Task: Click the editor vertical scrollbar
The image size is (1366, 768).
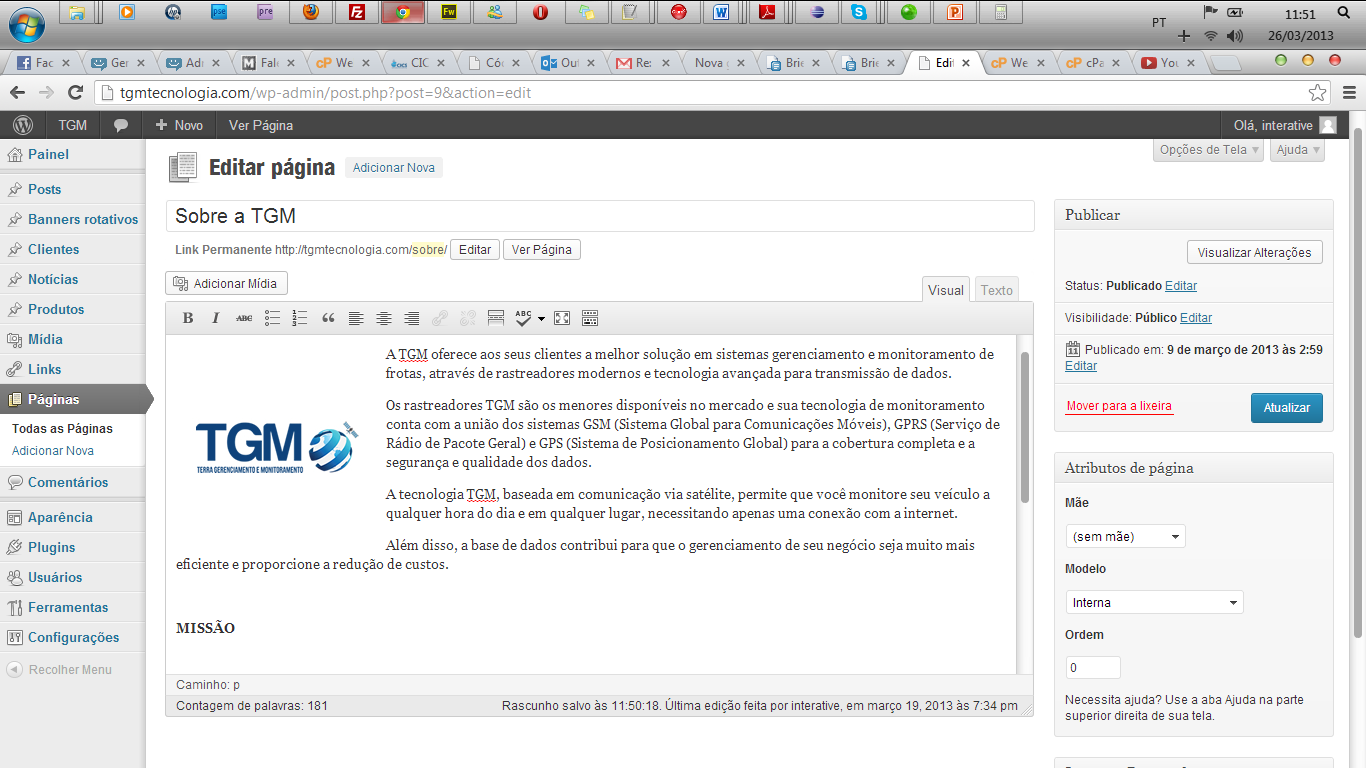Action: [1024, 428]
